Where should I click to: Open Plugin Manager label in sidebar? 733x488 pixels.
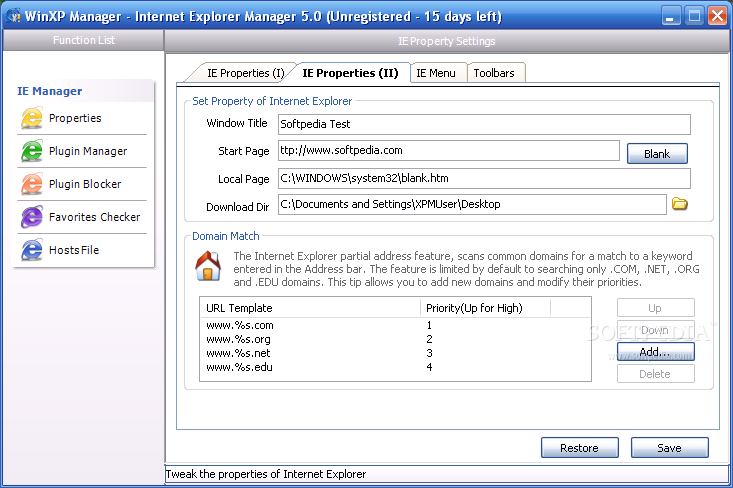click(x=88, y=151)
